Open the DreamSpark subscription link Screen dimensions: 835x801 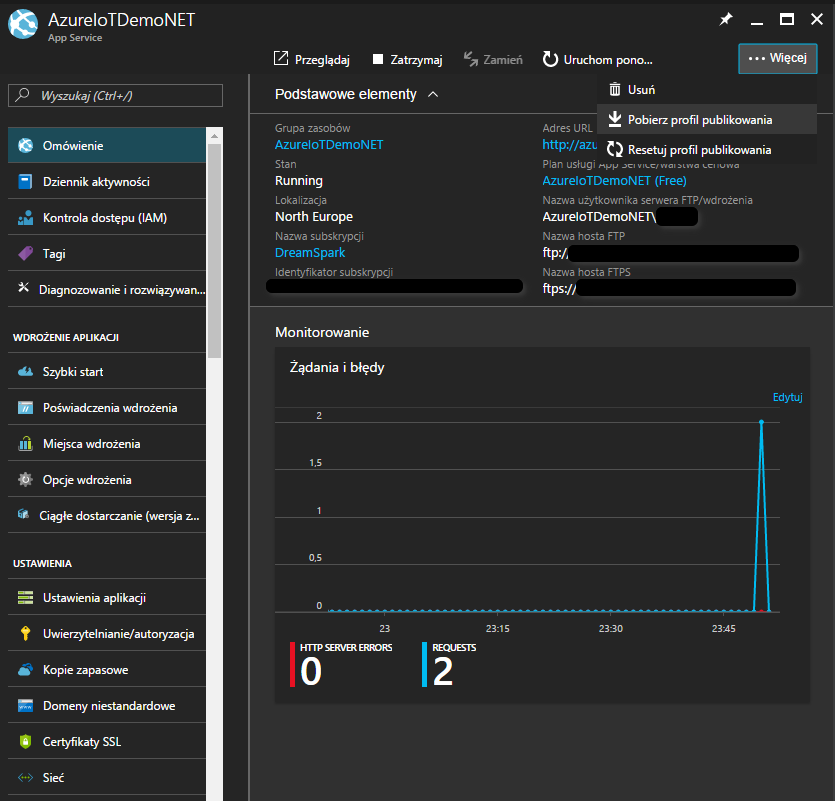310,252
